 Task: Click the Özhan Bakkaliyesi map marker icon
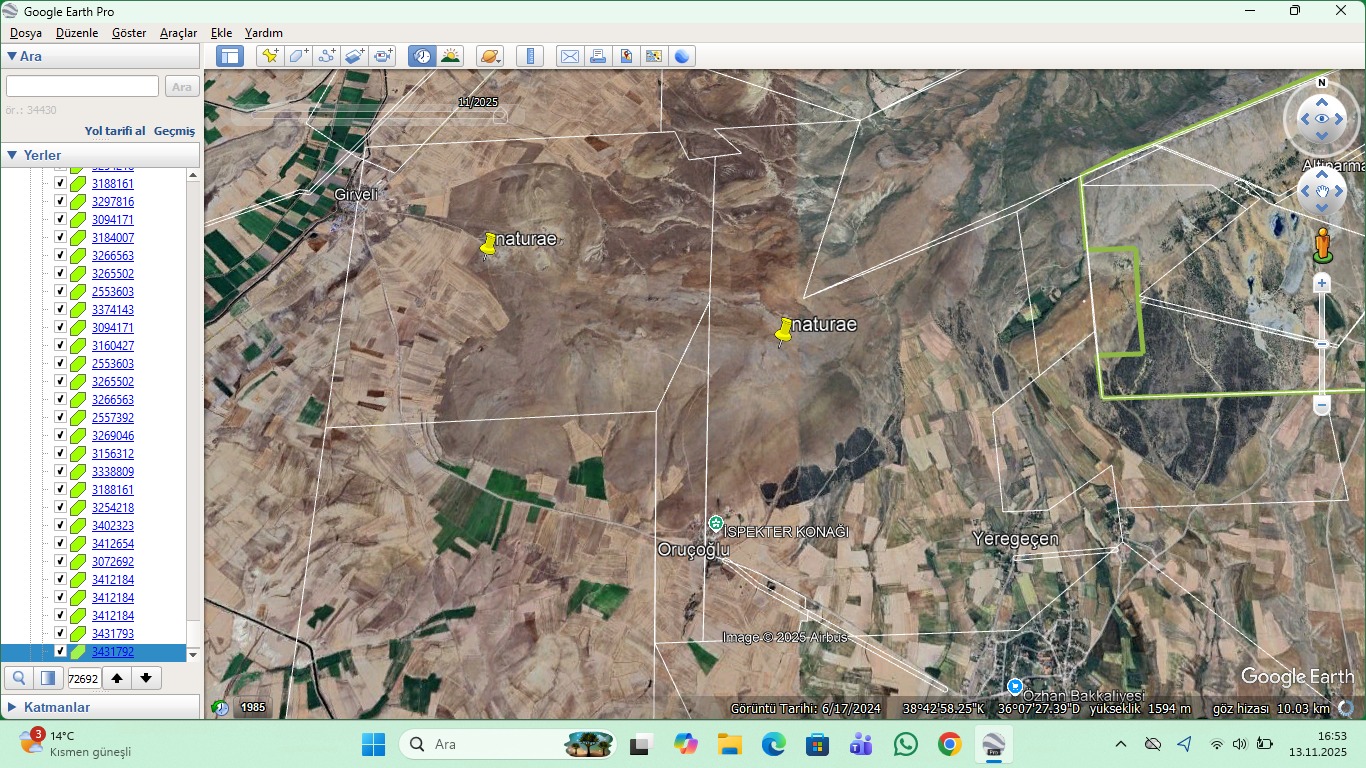point(1015,687)
